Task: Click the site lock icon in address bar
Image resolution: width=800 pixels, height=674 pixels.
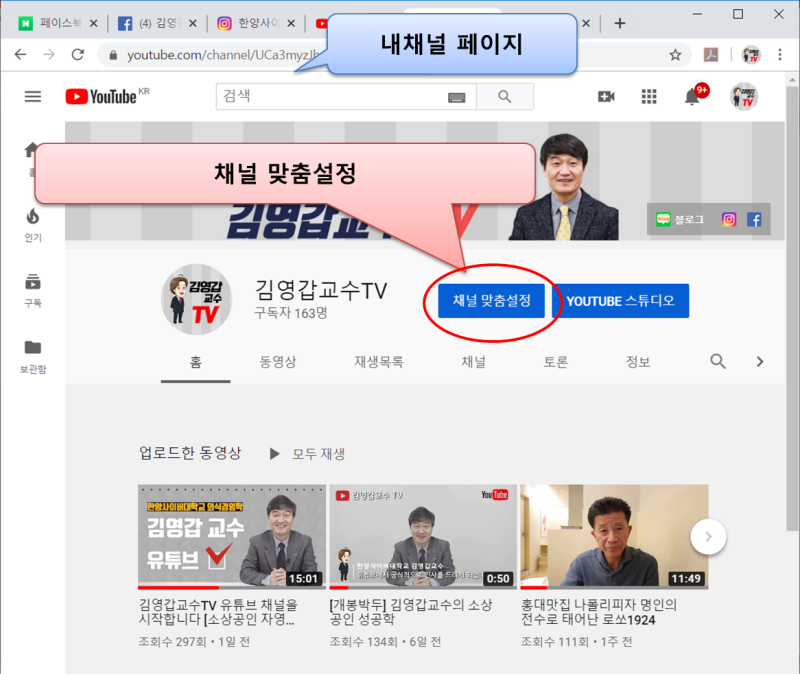Action: coord(113,55)
